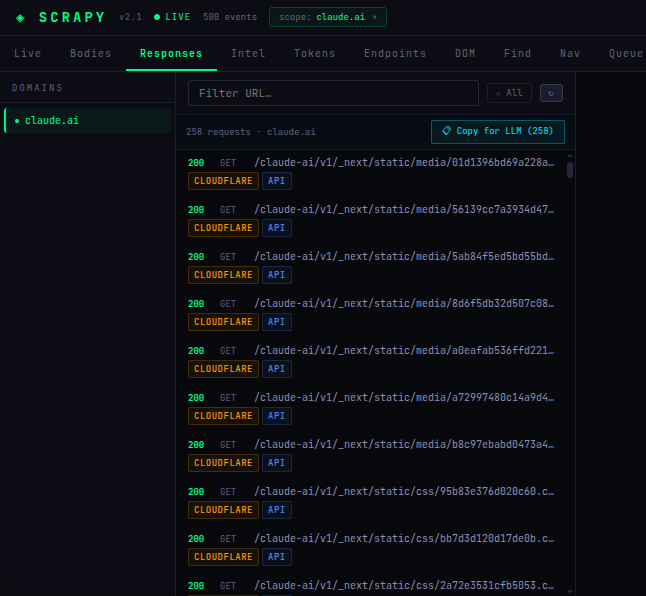Screen dimensions: 646x596
Task: Open the Intel tab
Action: tap(248, 53)
